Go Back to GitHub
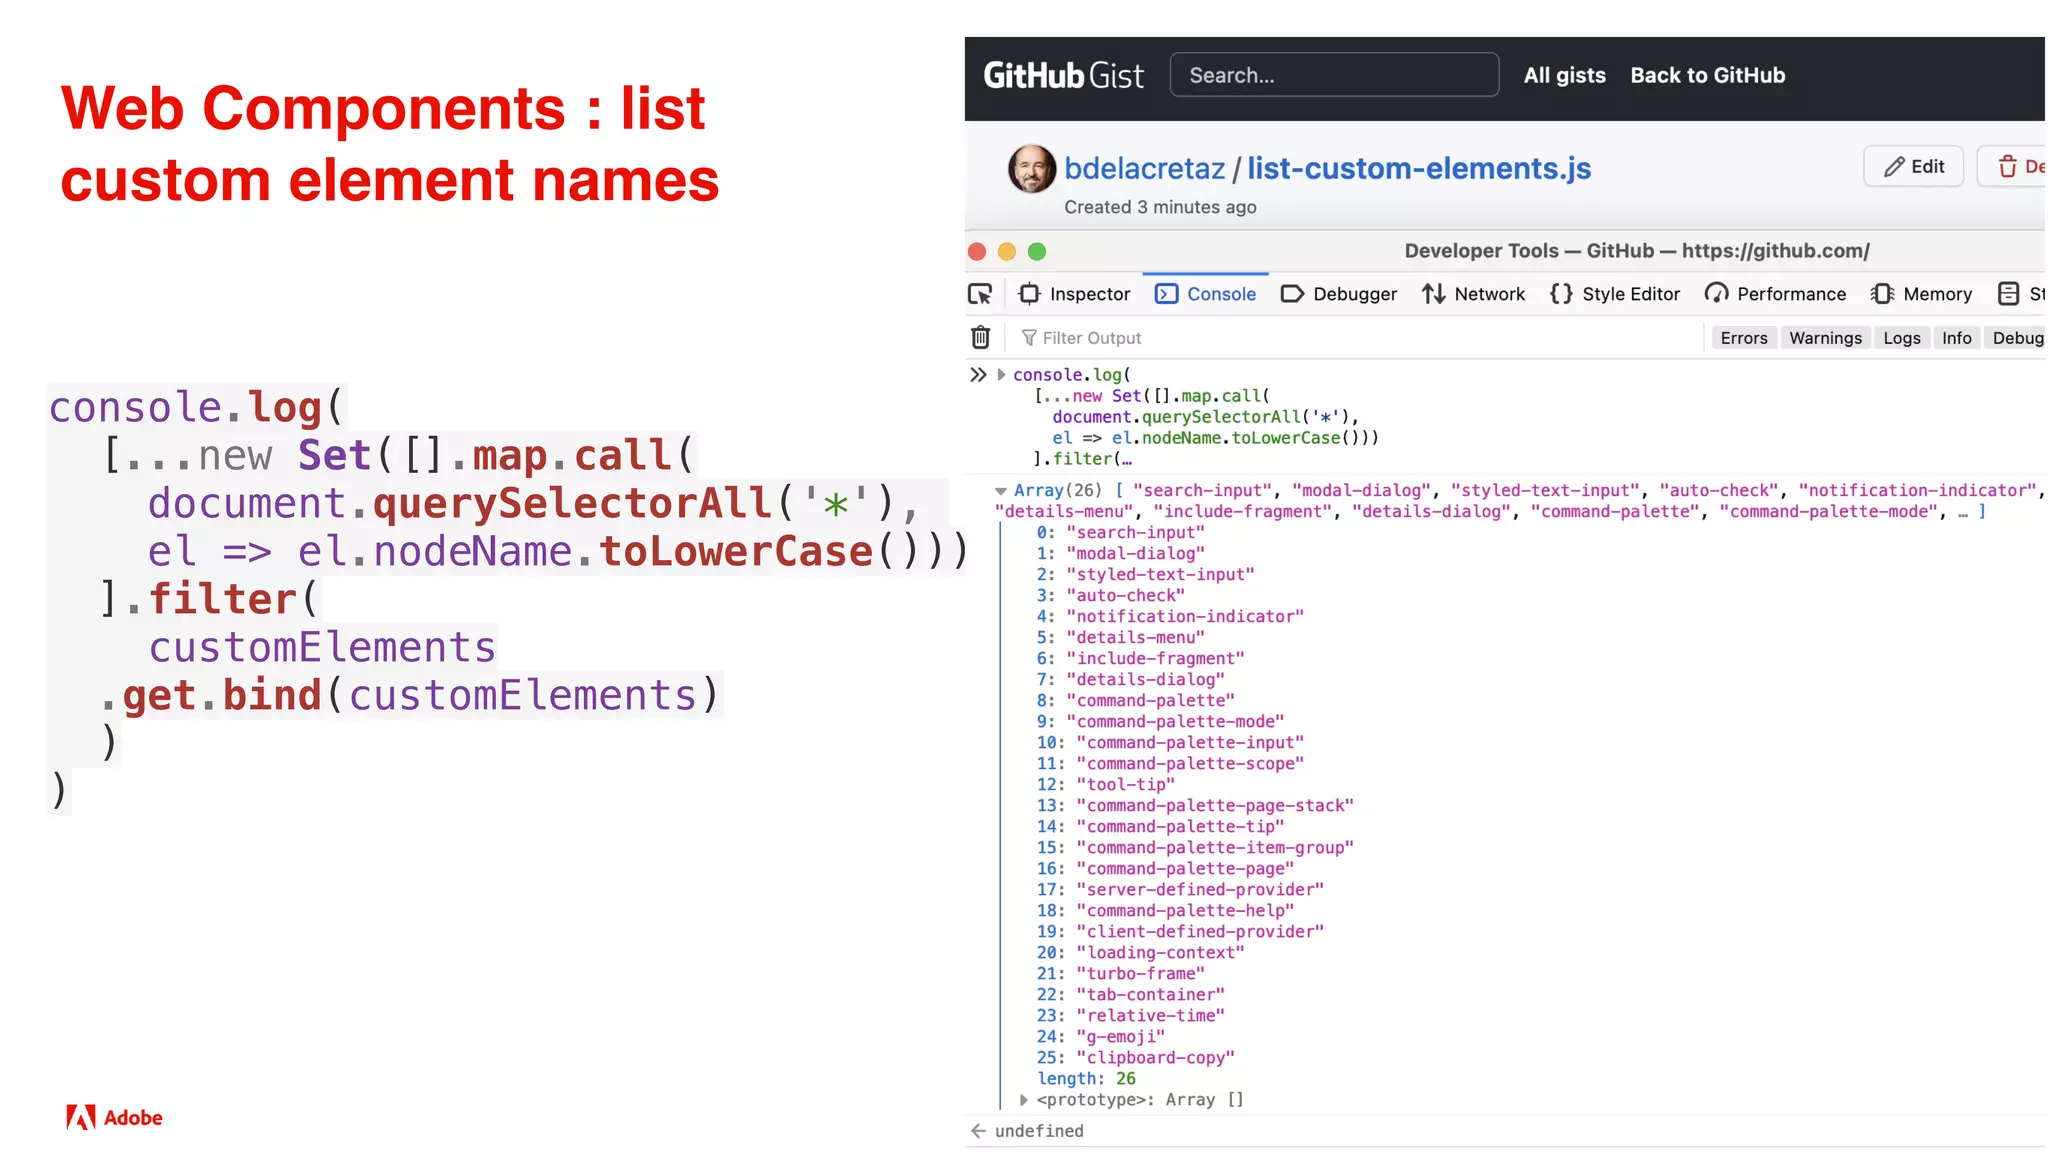The image size is (2048, 1152). (x=1707, y=75)
